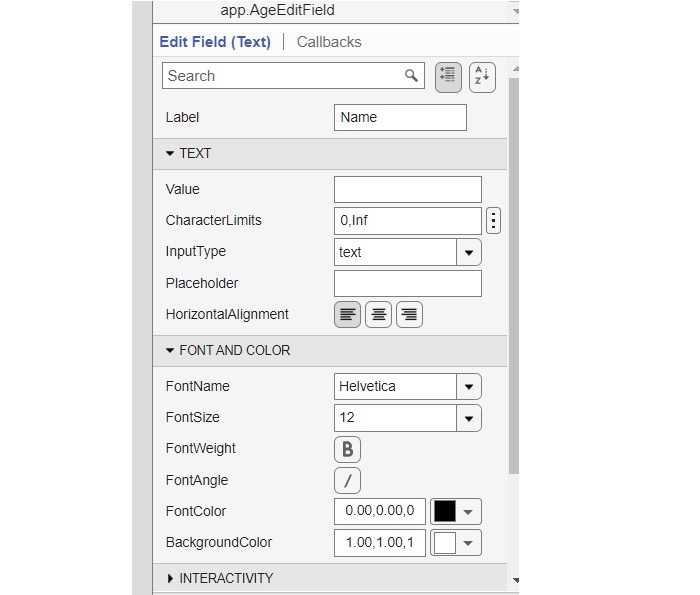The width and height of the screenshot is (700, 595).
Task: Align text to the left
Action: (347, 315)
